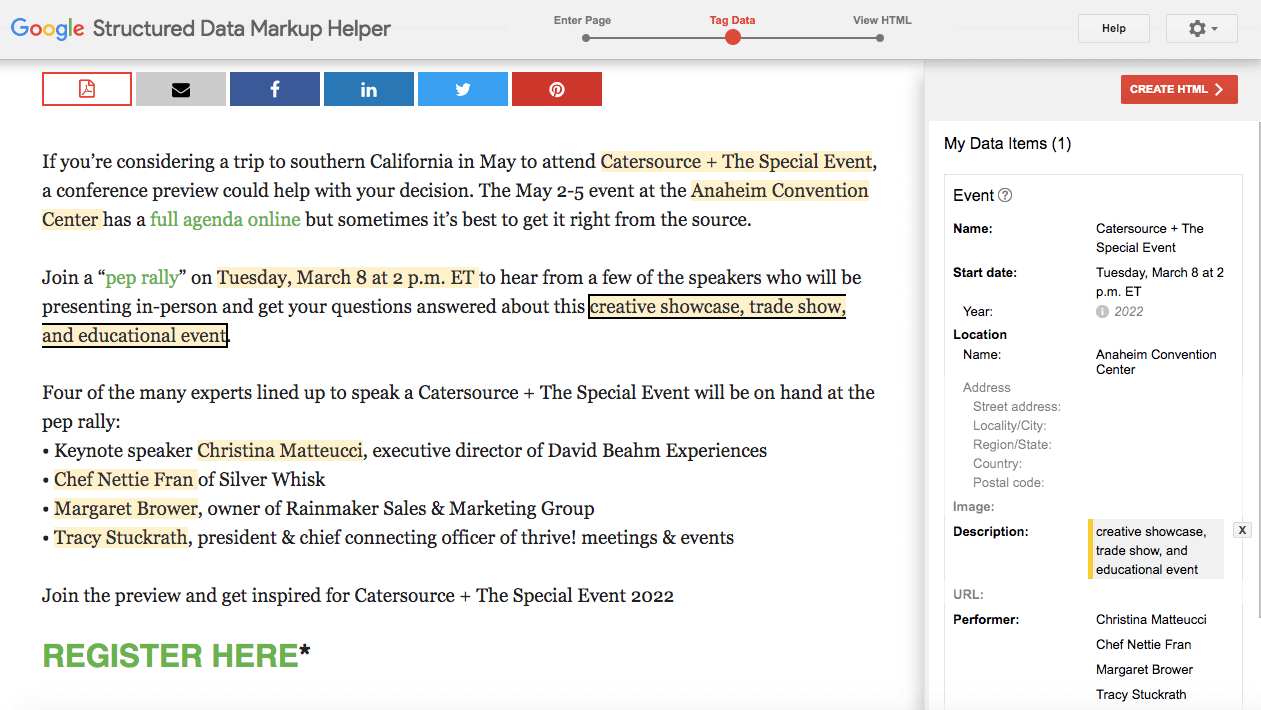Share on LinkedIn icon
This screenshot has width=1261, height=710.
point(369,89)
